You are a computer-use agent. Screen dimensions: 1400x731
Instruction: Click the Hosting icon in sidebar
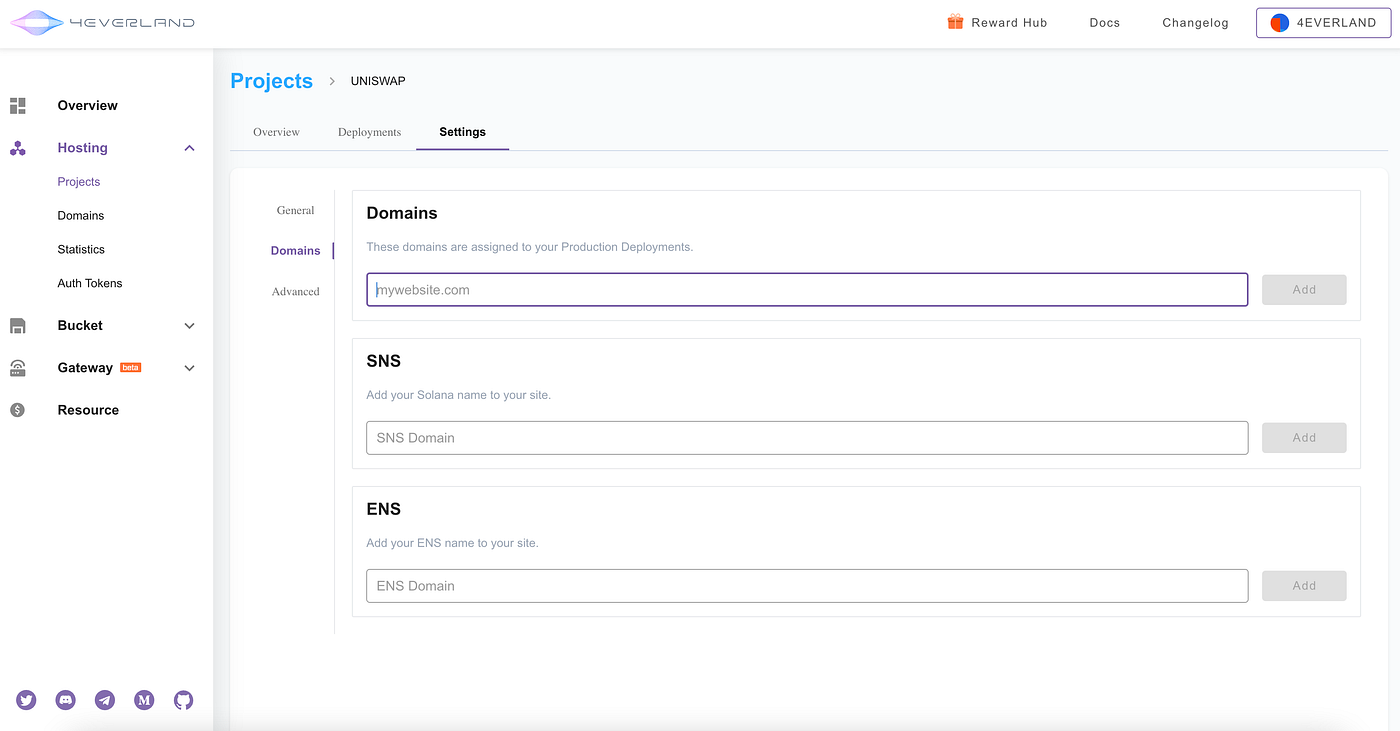(x=17, y=148)
